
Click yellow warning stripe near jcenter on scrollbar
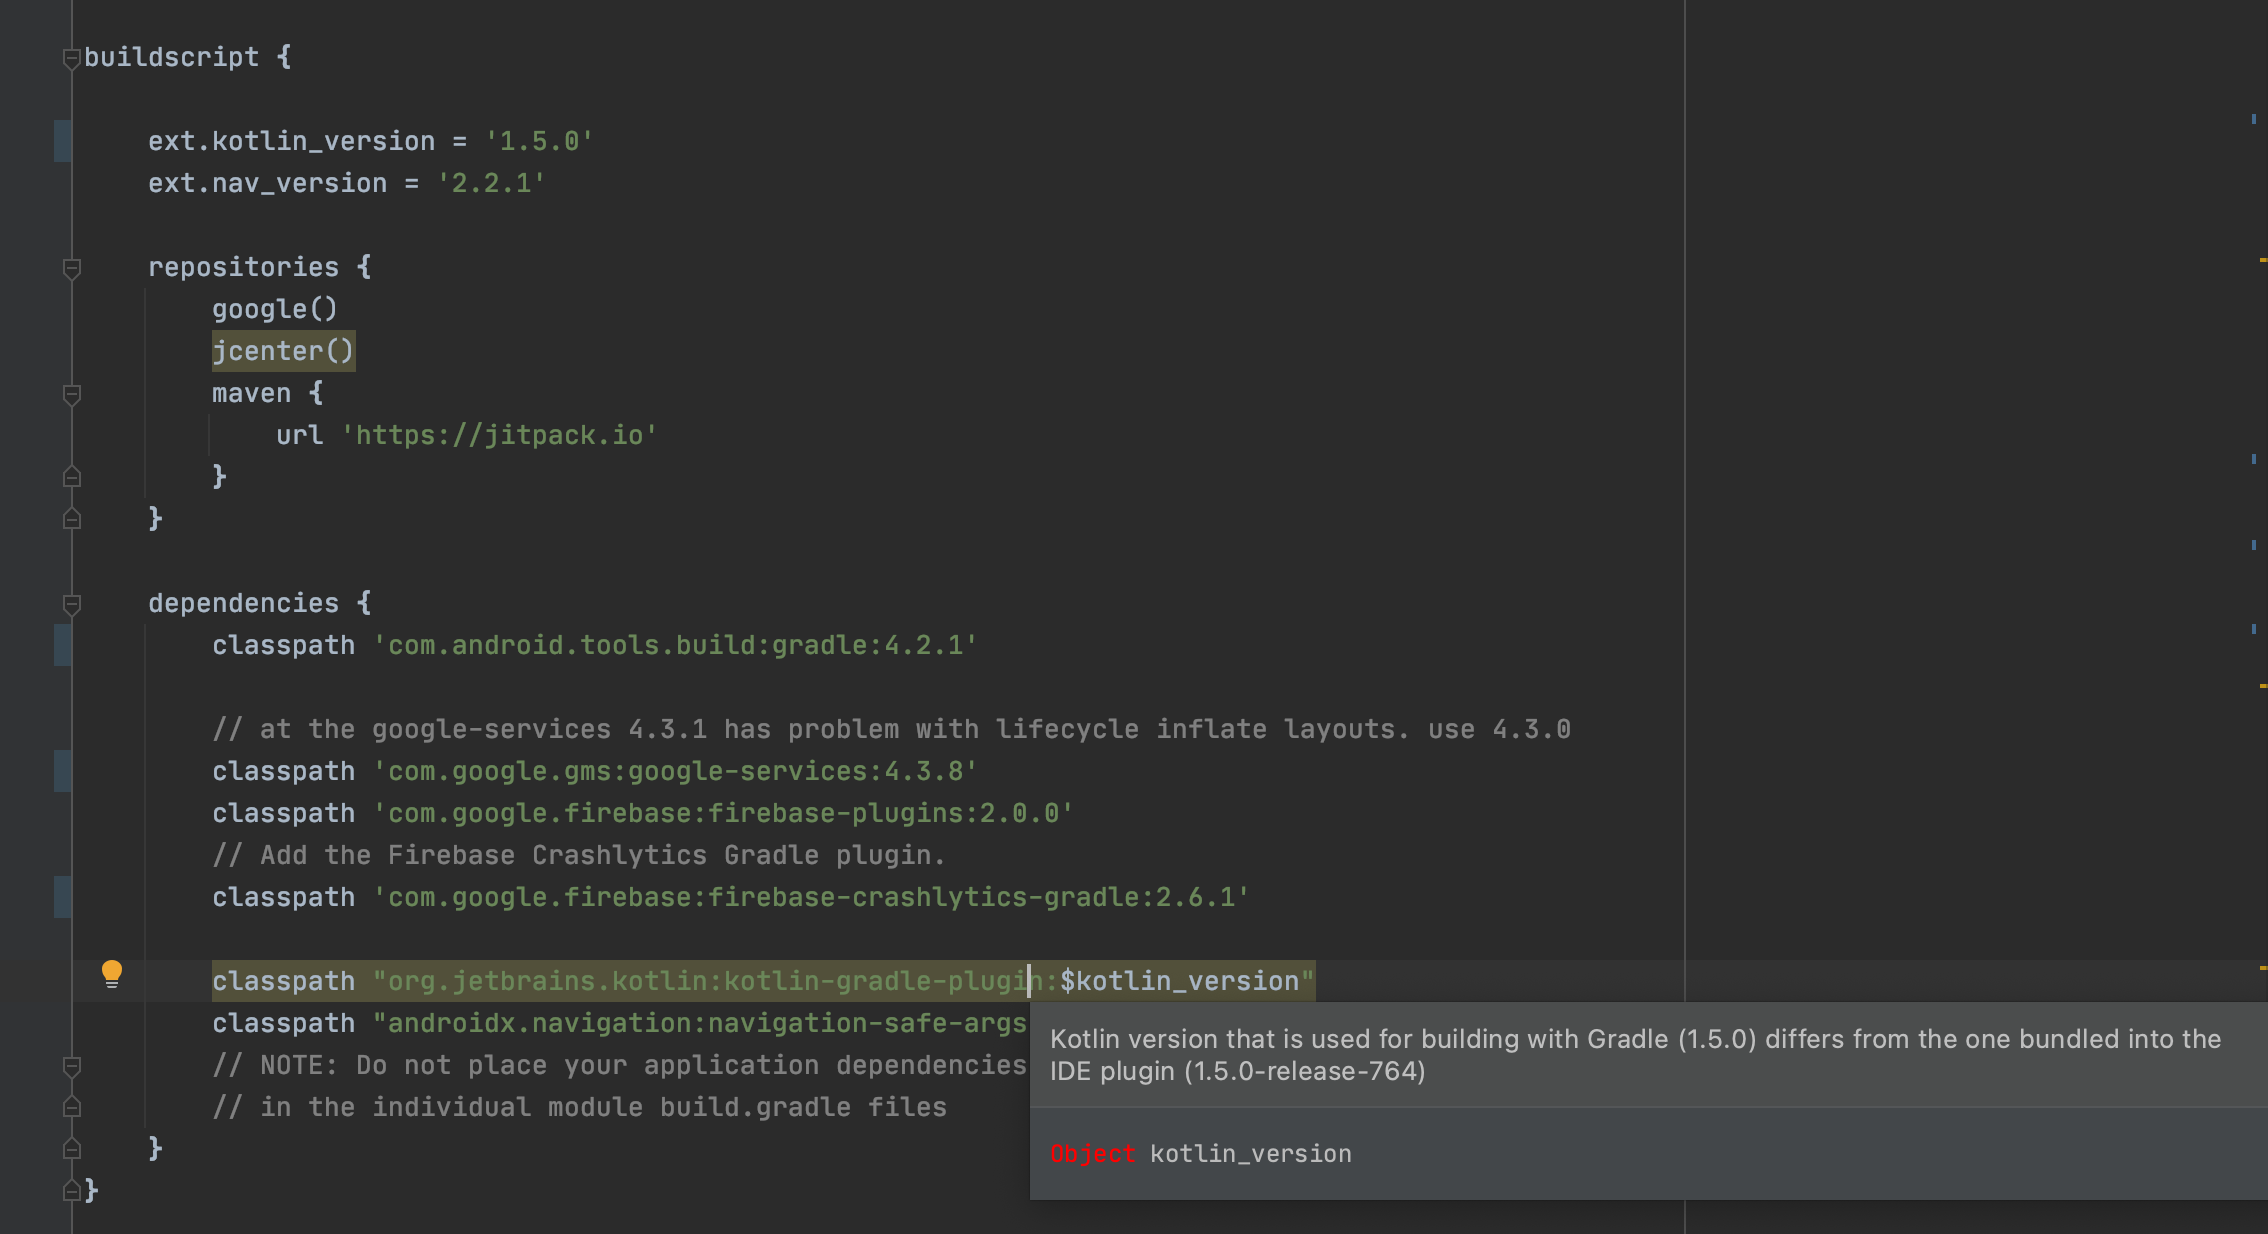pos(2262,260)
